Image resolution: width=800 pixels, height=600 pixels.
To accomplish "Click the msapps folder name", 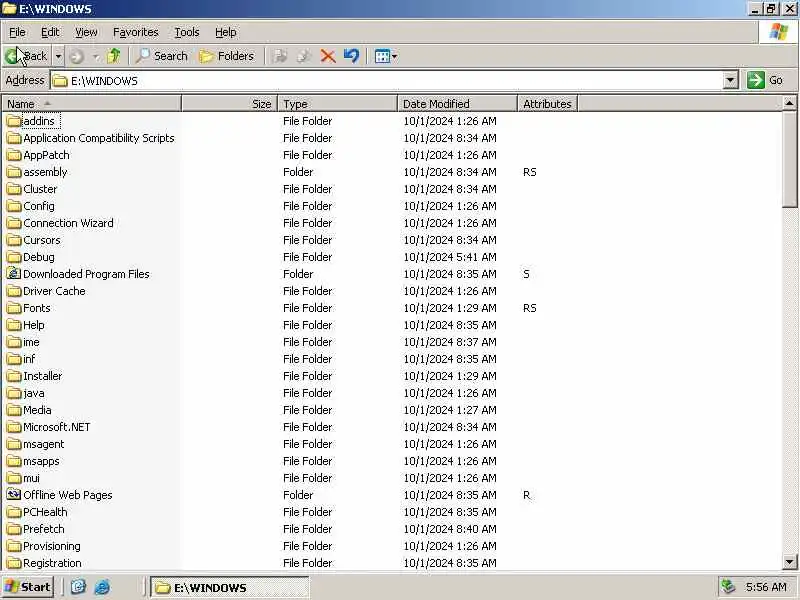I will tap(41, 461).
